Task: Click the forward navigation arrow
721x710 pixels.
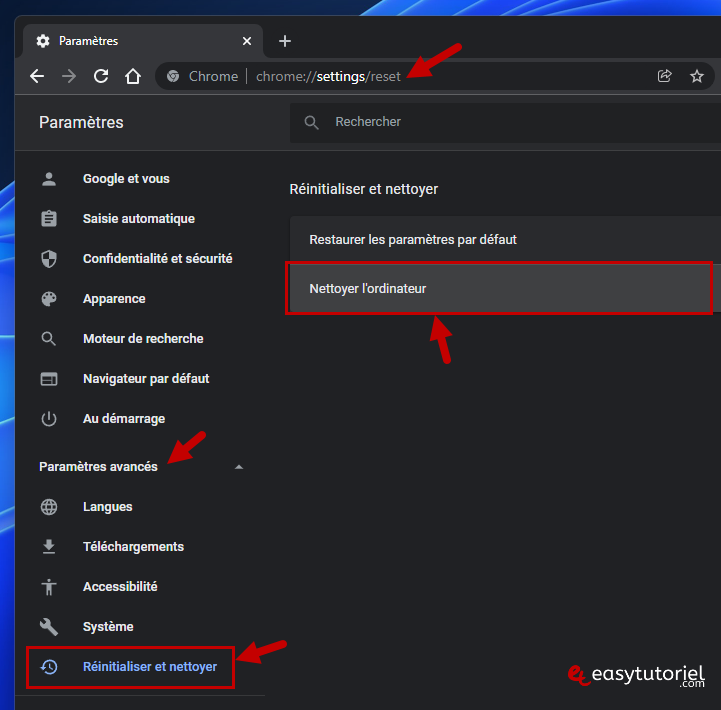Action: point(69,76)
